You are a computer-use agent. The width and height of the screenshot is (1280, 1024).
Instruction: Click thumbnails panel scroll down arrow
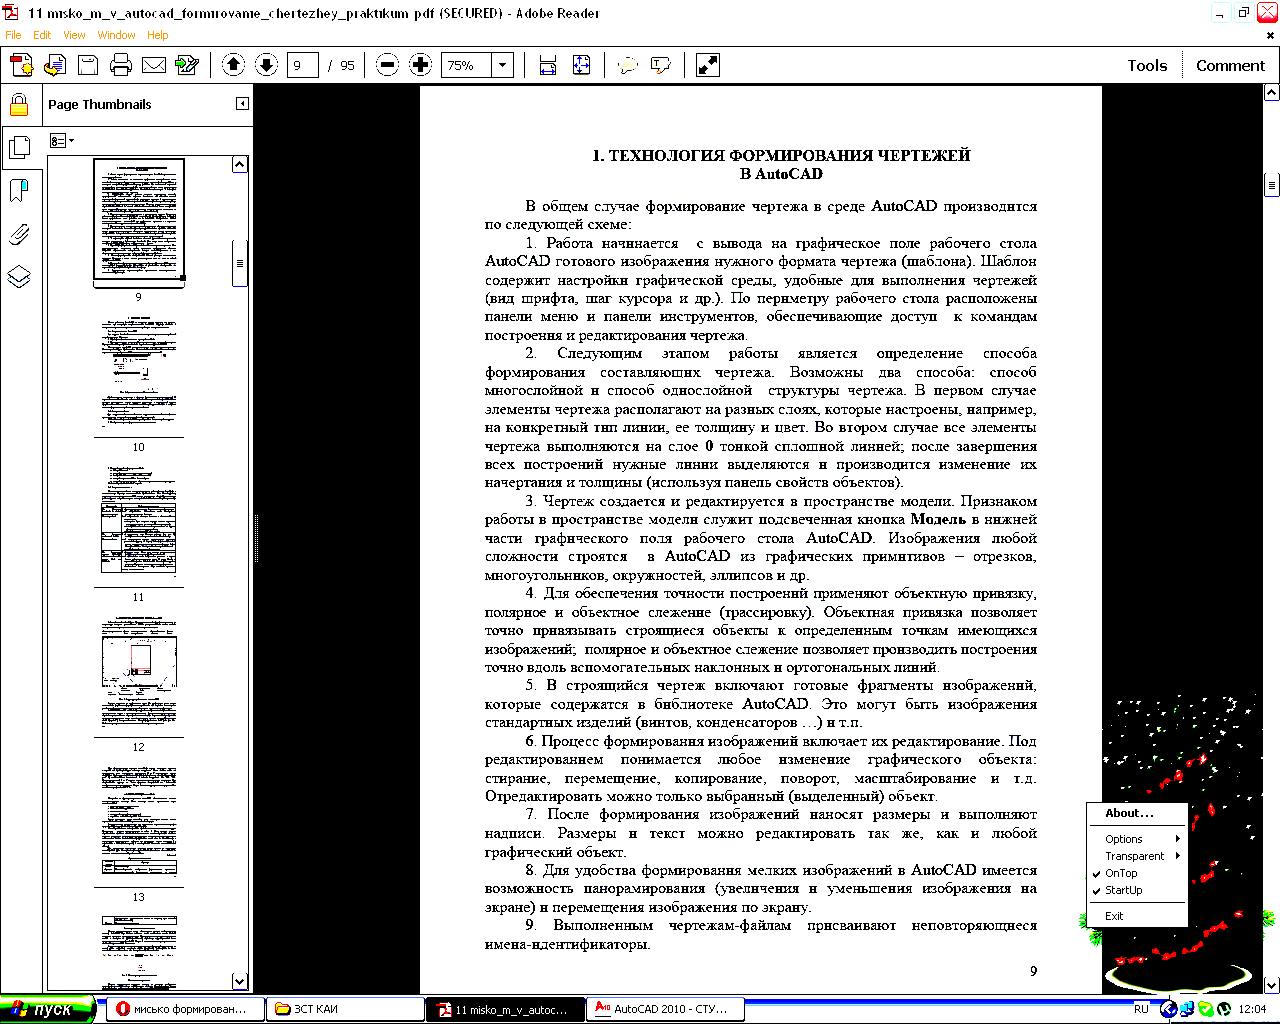240,982
